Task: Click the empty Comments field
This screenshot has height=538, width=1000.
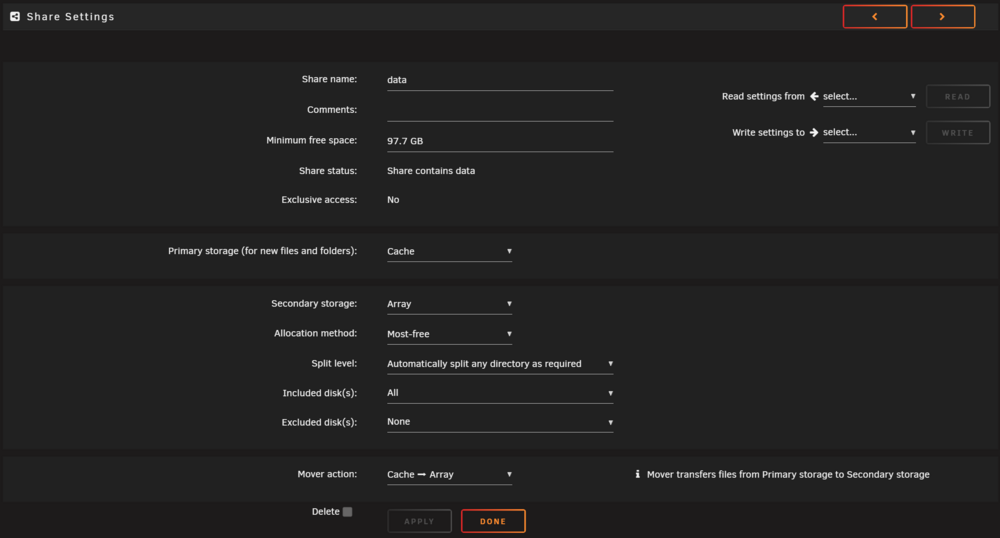Action: (500, 111)
